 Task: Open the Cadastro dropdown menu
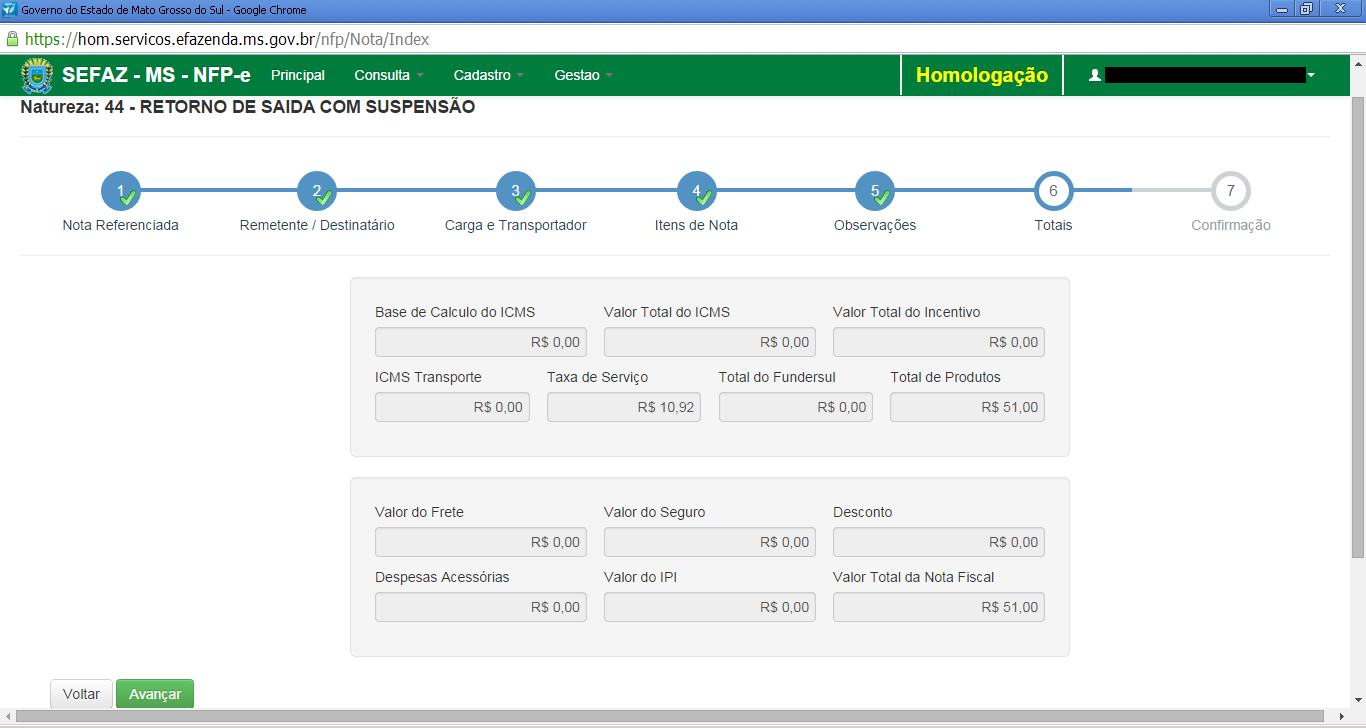488,75
